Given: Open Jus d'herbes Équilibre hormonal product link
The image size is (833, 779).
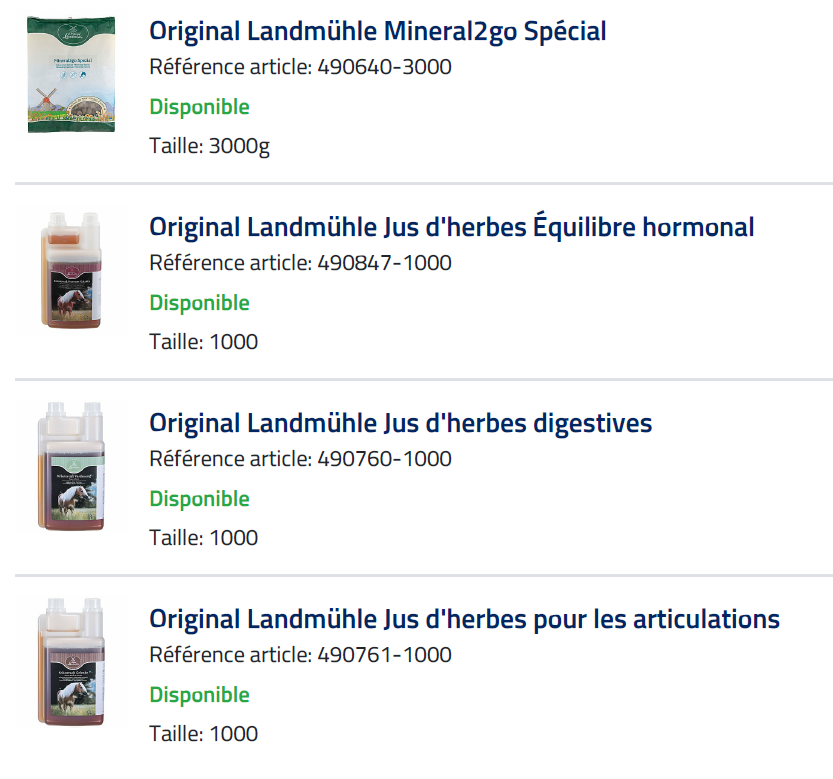Looking at the screenshot, I should pos(451,227).
